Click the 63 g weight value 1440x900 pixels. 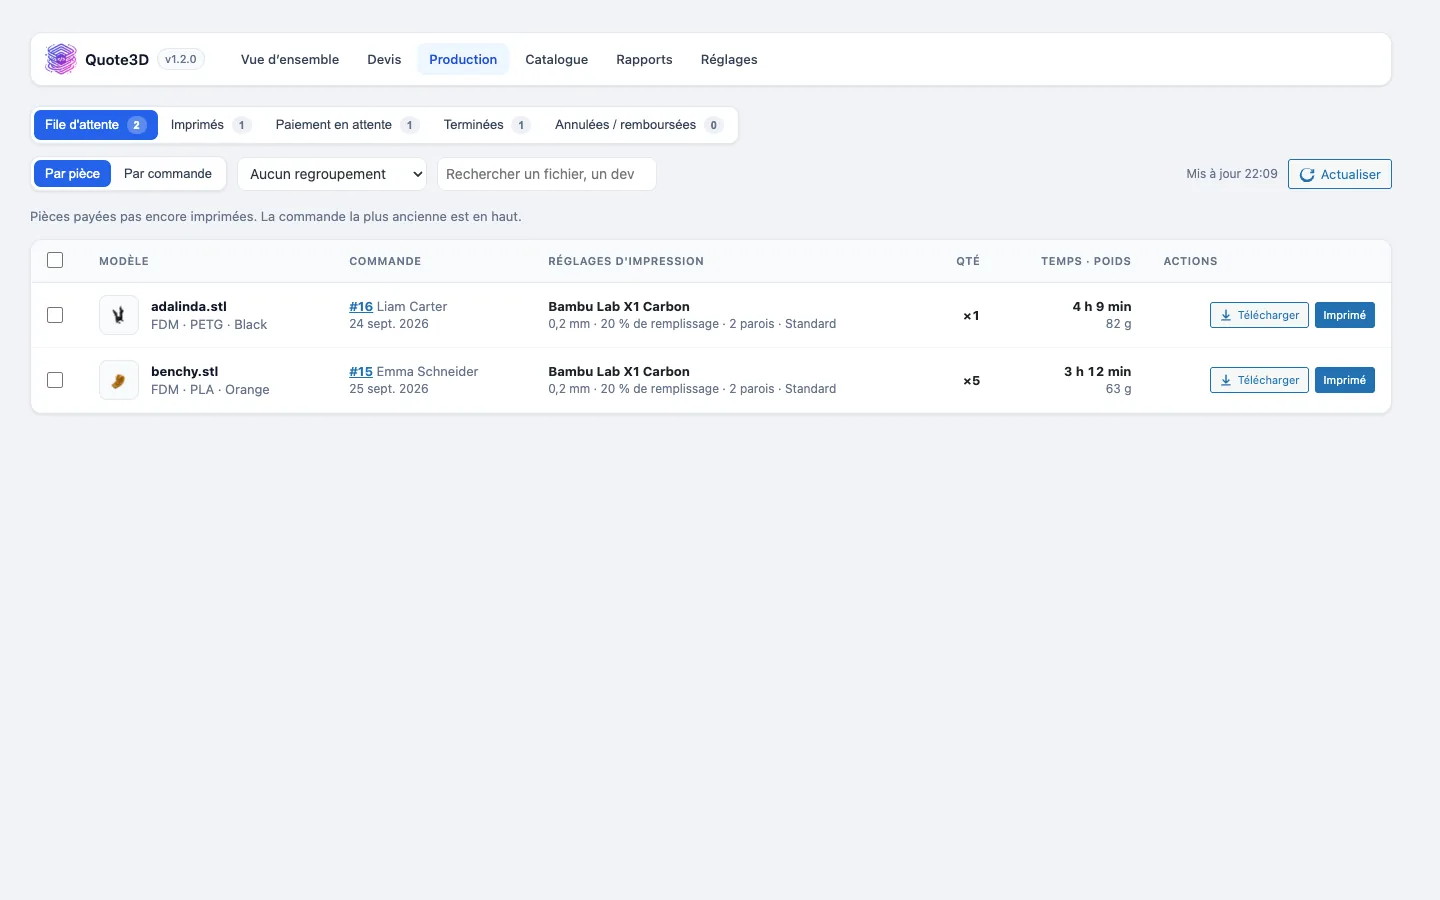(1119, 389)
